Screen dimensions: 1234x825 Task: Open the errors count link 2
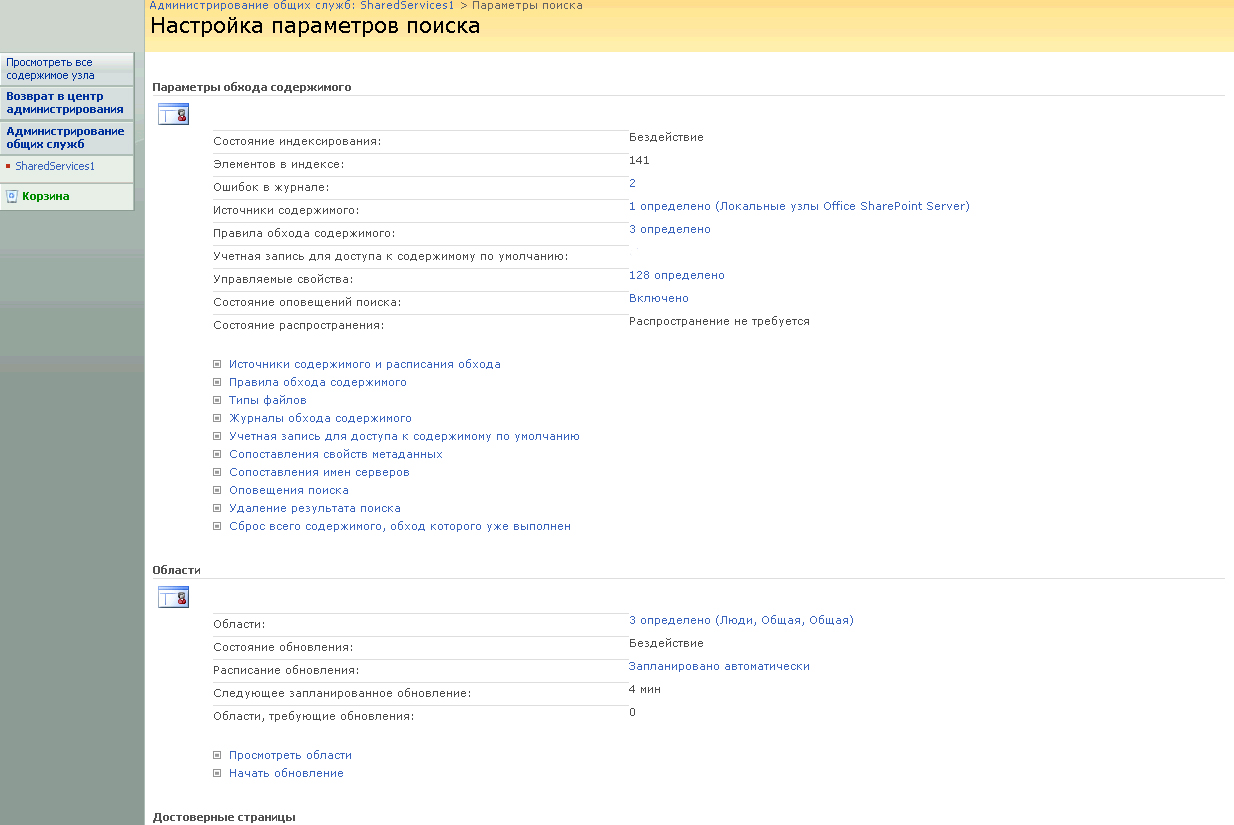(632, 183)
